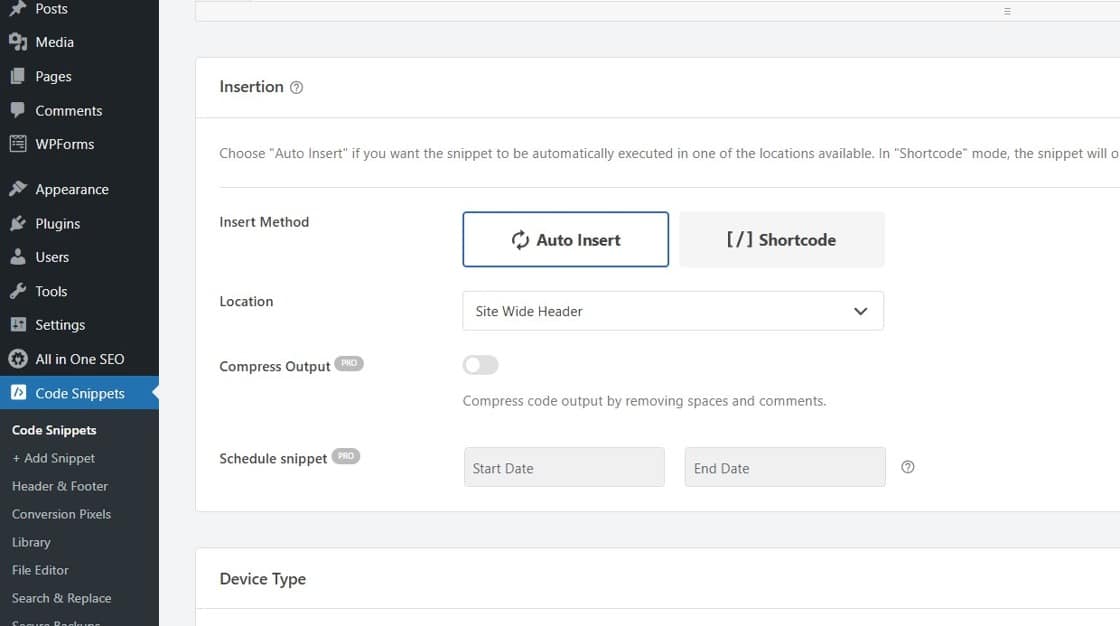Select the Auto Insert method
1120x626 pixels.
click(x=565, y=240)
